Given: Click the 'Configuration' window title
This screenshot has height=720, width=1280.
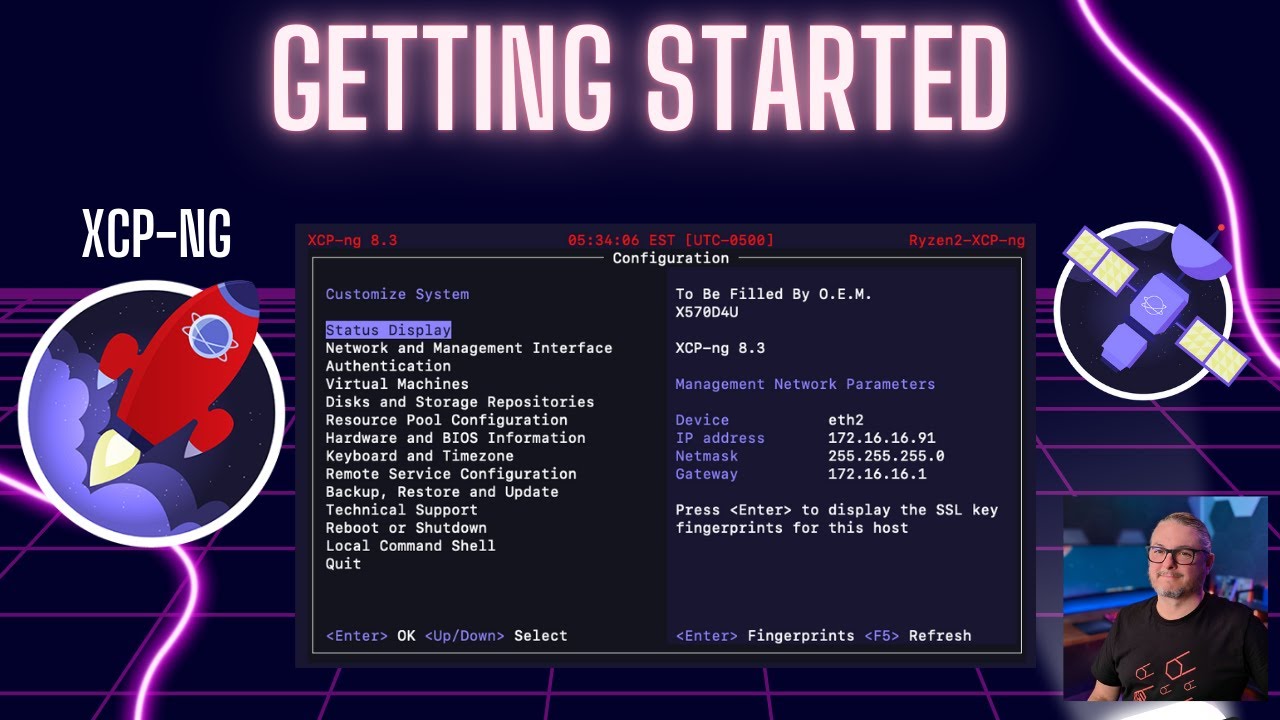Looking at the screenshot, I should click(x=671, y=258).
